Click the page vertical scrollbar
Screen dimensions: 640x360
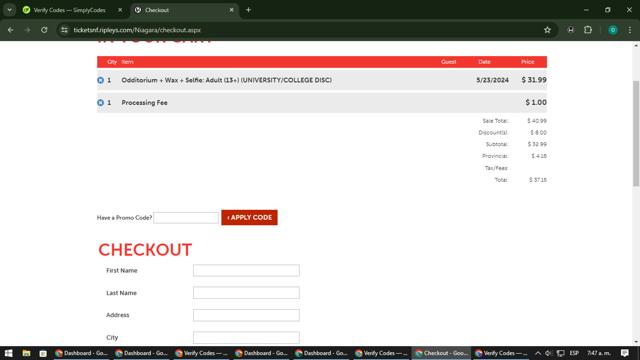point(636,133)
